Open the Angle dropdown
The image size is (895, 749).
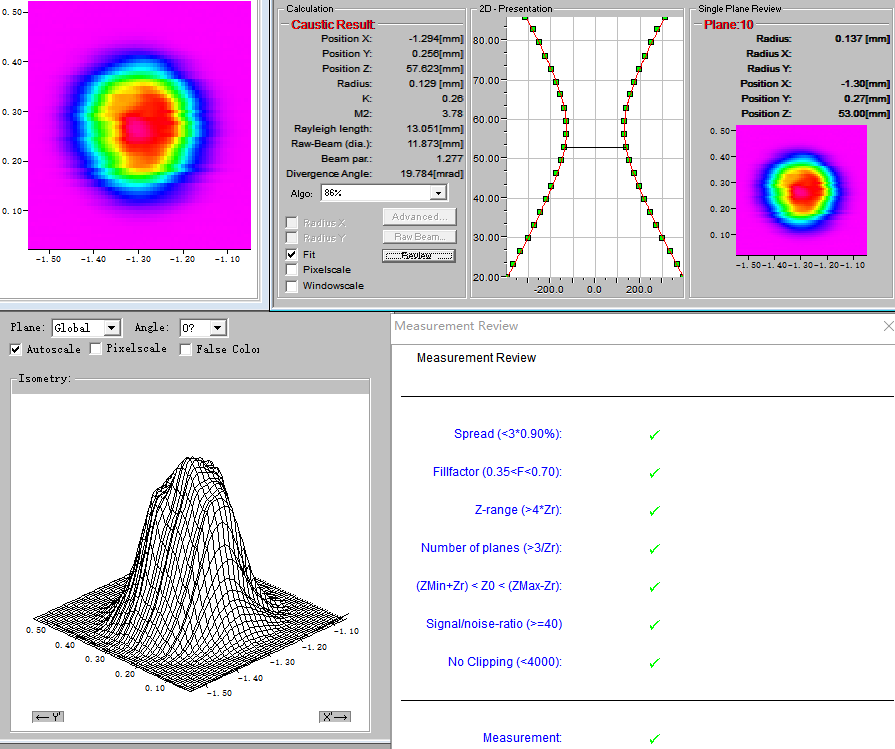click(218, 328)
